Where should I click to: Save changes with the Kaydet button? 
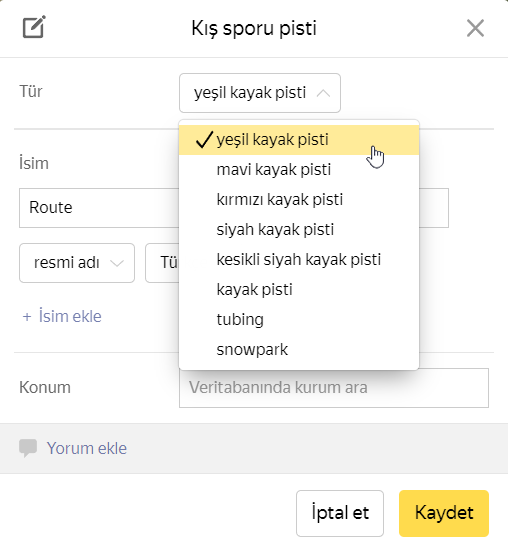444,513
